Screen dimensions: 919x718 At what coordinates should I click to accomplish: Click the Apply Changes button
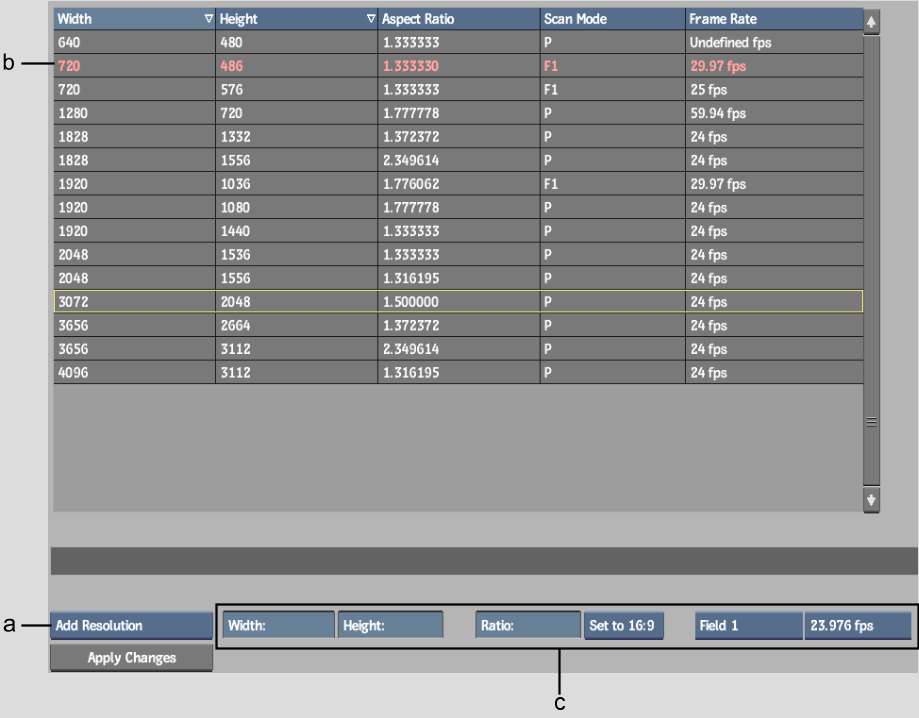(x=131, y=658)
